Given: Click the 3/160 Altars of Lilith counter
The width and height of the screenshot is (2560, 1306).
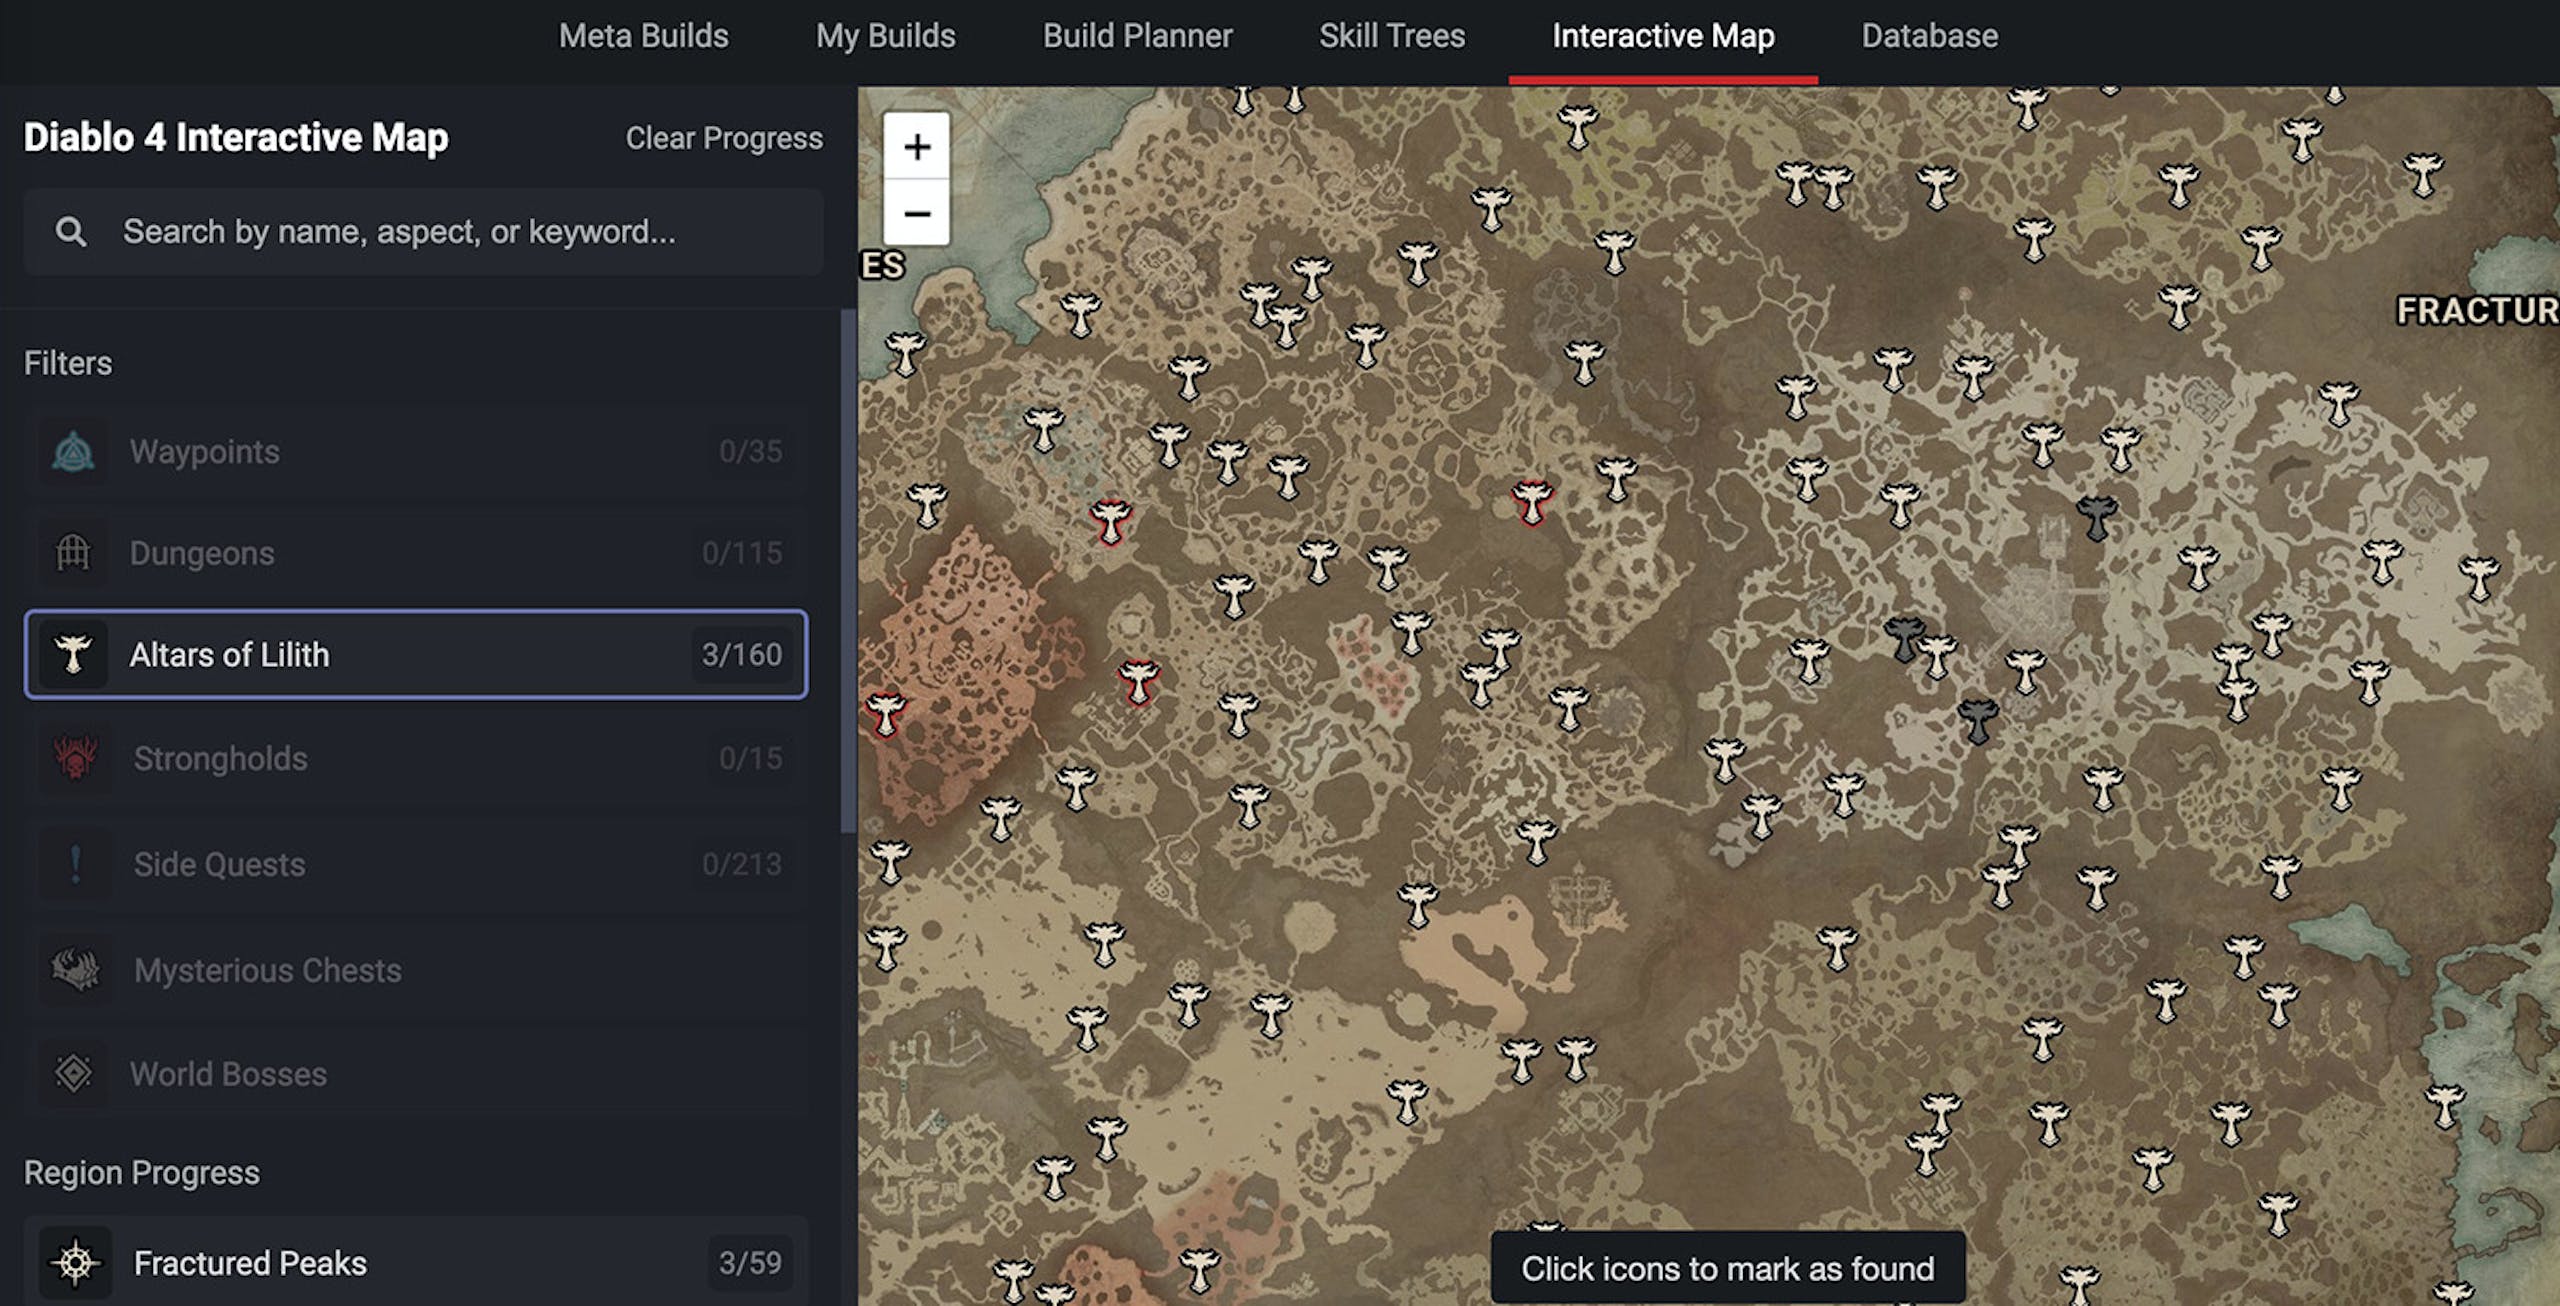Looking at the screenshot, I should [741, 655].
